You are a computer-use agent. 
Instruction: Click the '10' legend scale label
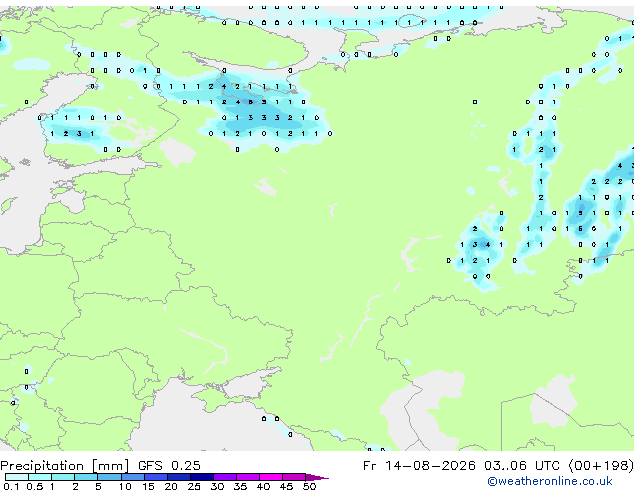point(125,486)
